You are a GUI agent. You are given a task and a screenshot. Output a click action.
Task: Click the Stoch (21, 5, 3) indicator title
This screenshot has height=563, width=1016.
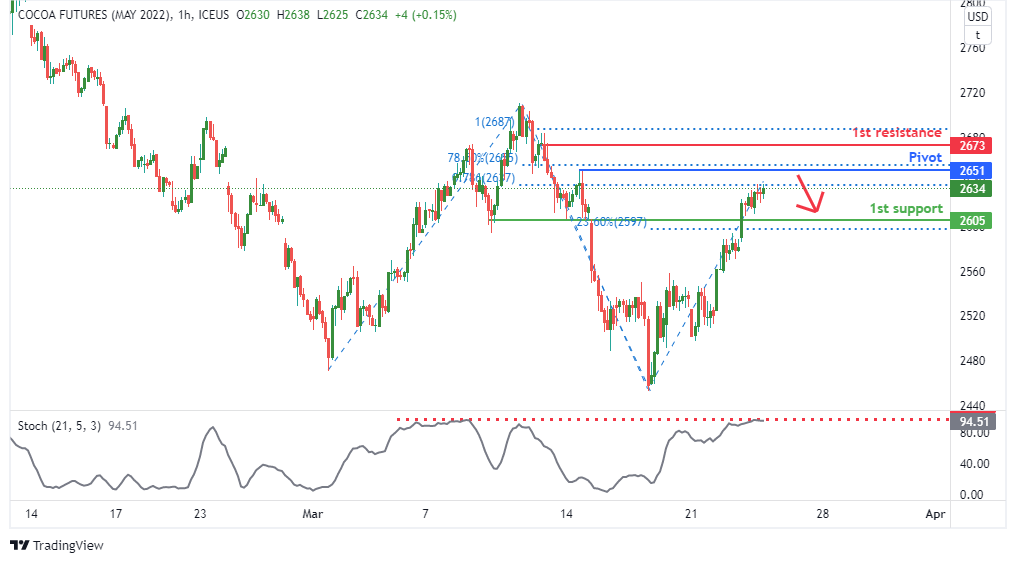pos(59,426)
